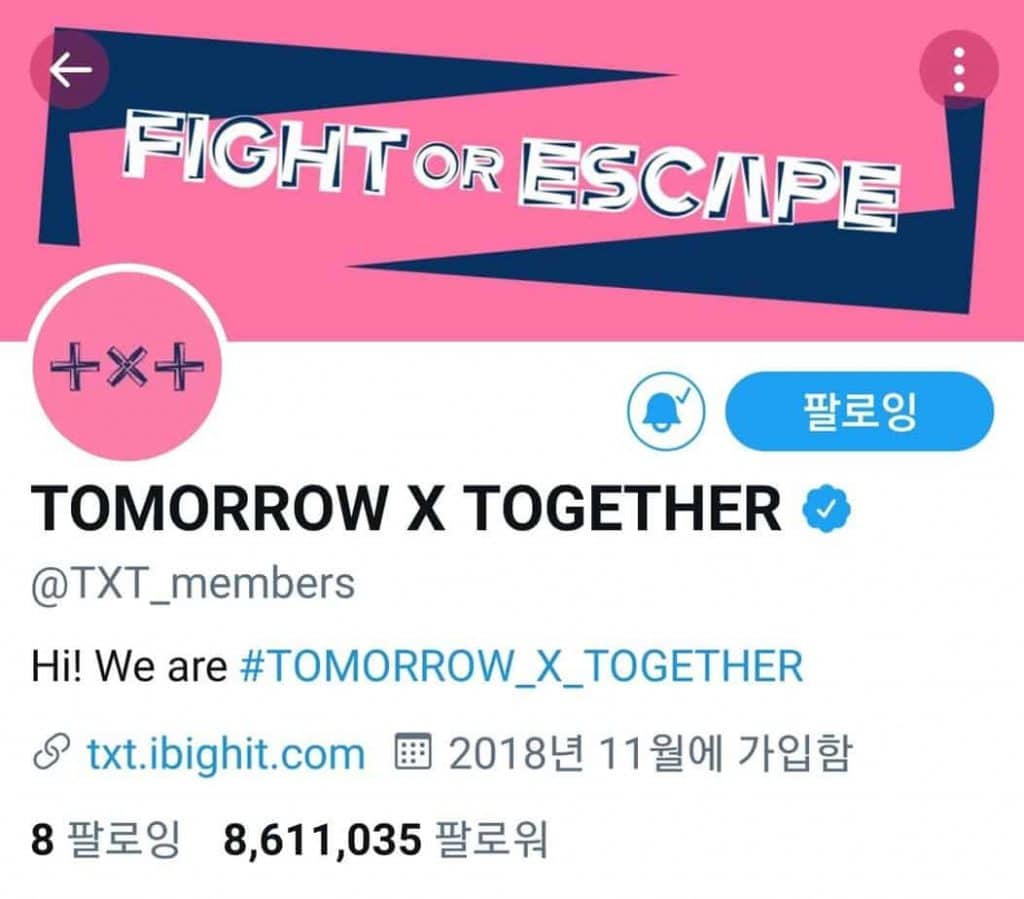Click the blue 팔로잉 following button
1024x899 pixels.
click(x=859, y=411)
